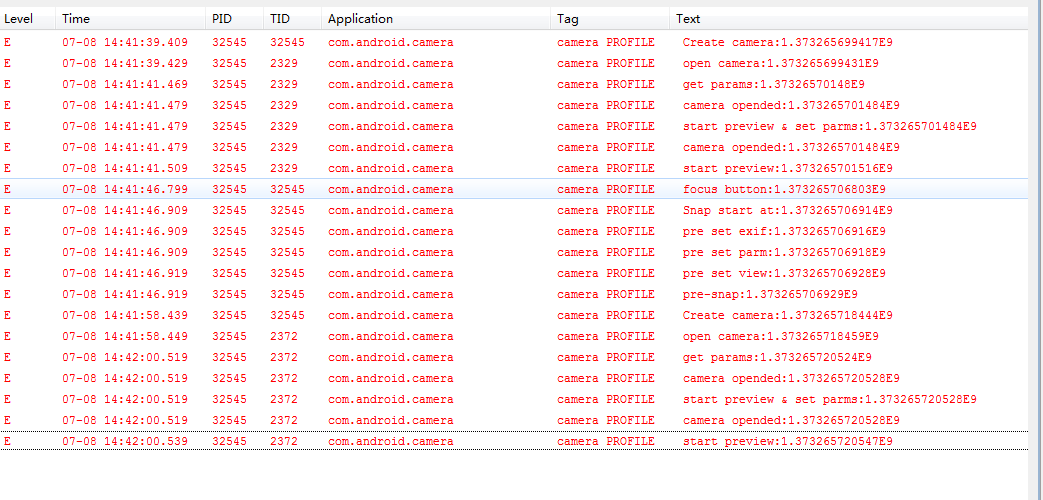Image resolution: width=1043 pixels, height=500 pixels.
Task: Select the 'pre set parm:1.373265706918E9' entry
Action: pos(514,253)
